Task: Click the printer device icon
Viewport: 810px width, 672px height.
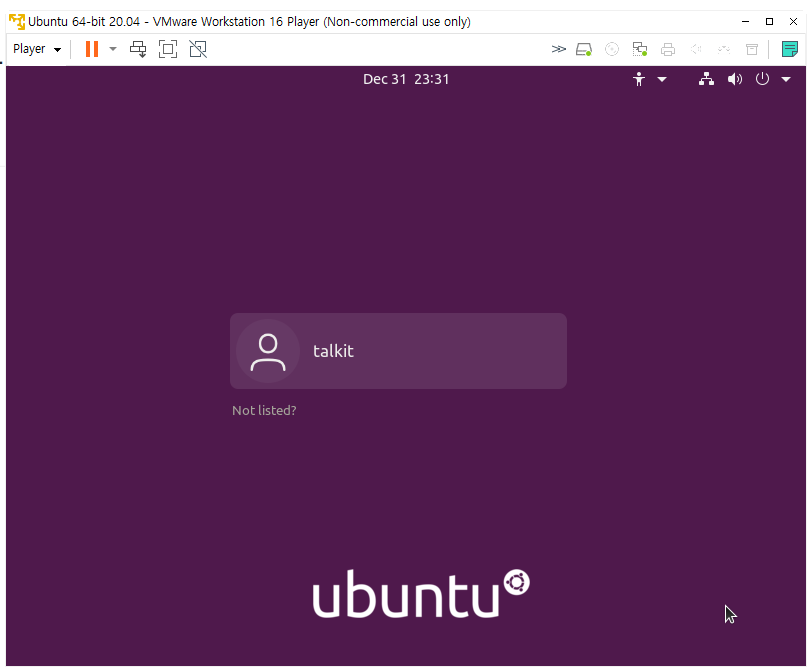Action: click(668, 49)
